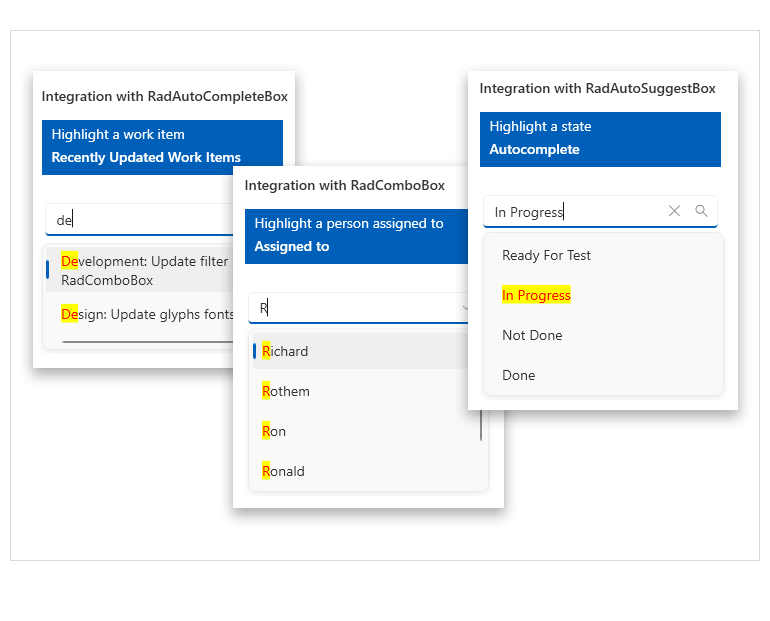Click the 'Highlight a work item' label

pos(118,135)
